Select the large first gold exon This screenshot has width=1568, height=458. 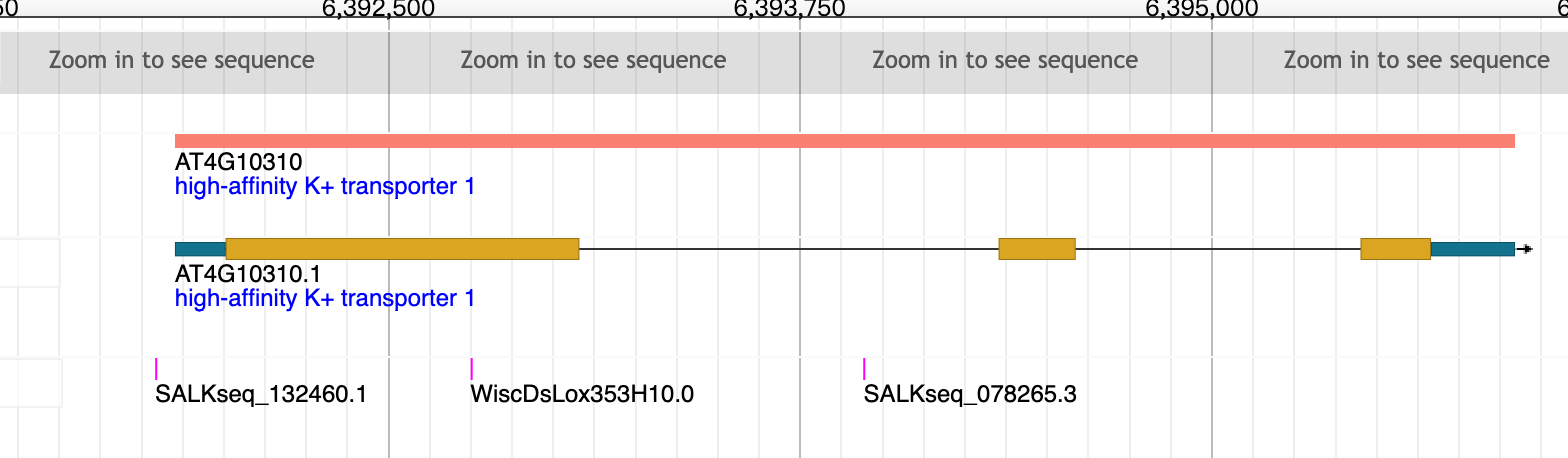(402, 249)
